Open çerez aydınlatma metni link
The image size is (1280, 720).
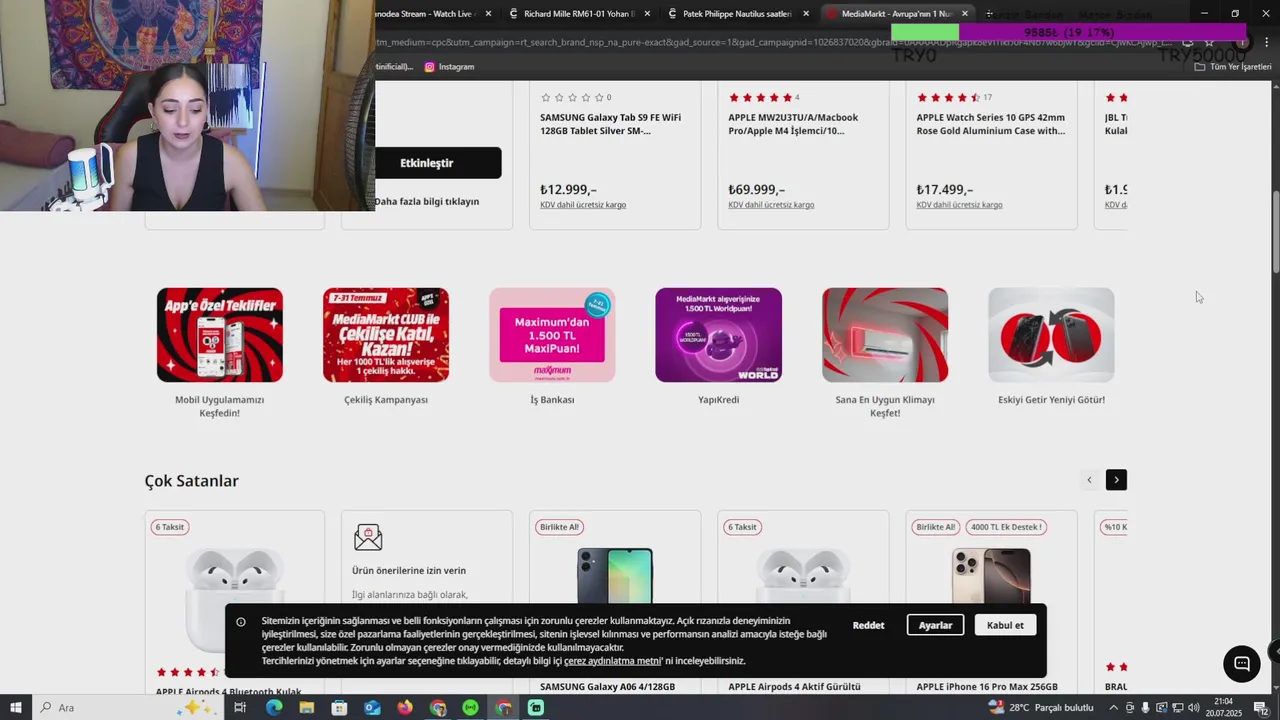[x=612, y=661]
